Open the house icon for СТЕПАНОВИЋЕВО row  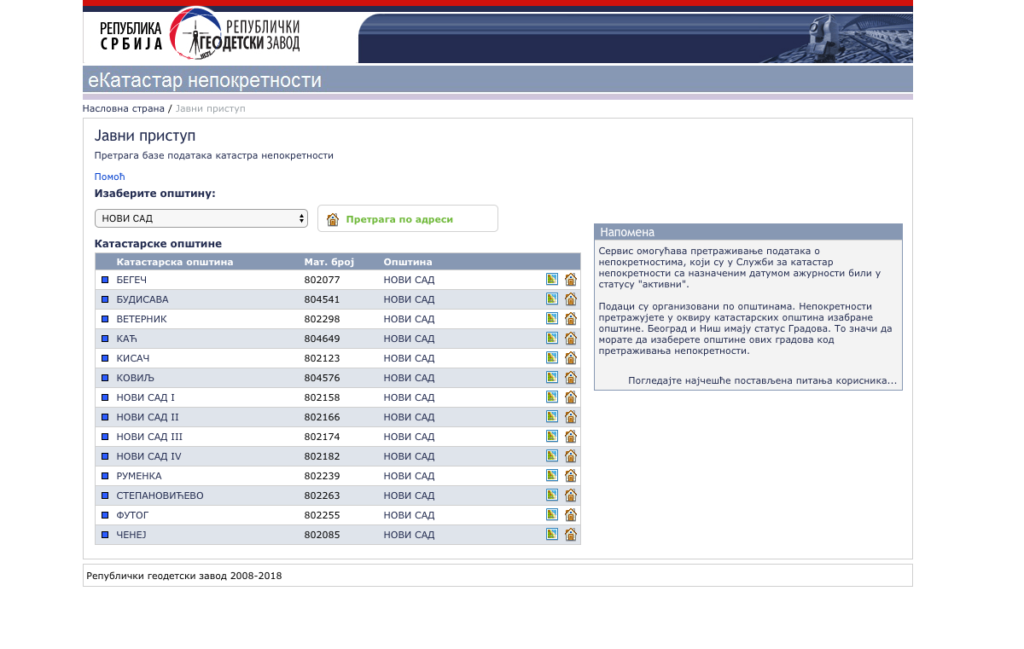(571, 495)
